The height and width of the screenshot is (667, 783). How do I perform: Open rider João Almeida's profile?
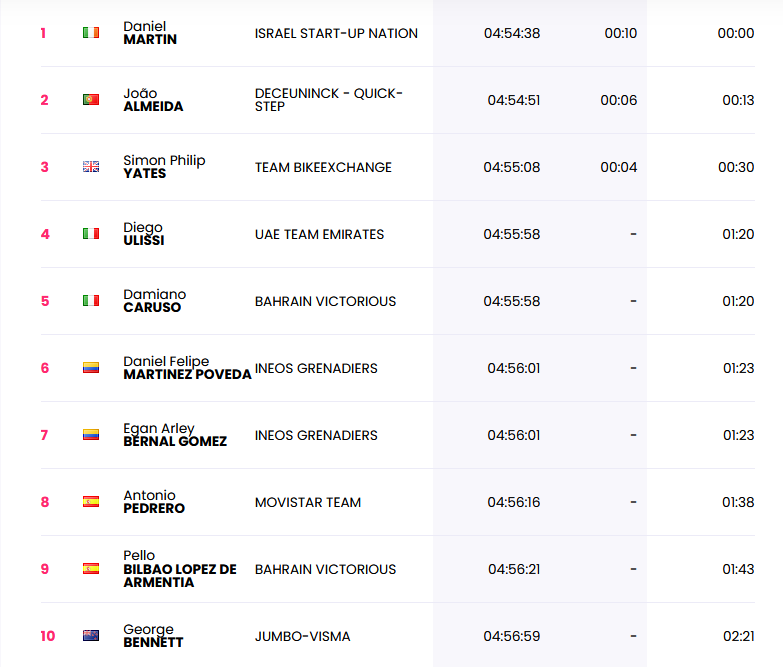pyautogui.click(x=153, y=100)
